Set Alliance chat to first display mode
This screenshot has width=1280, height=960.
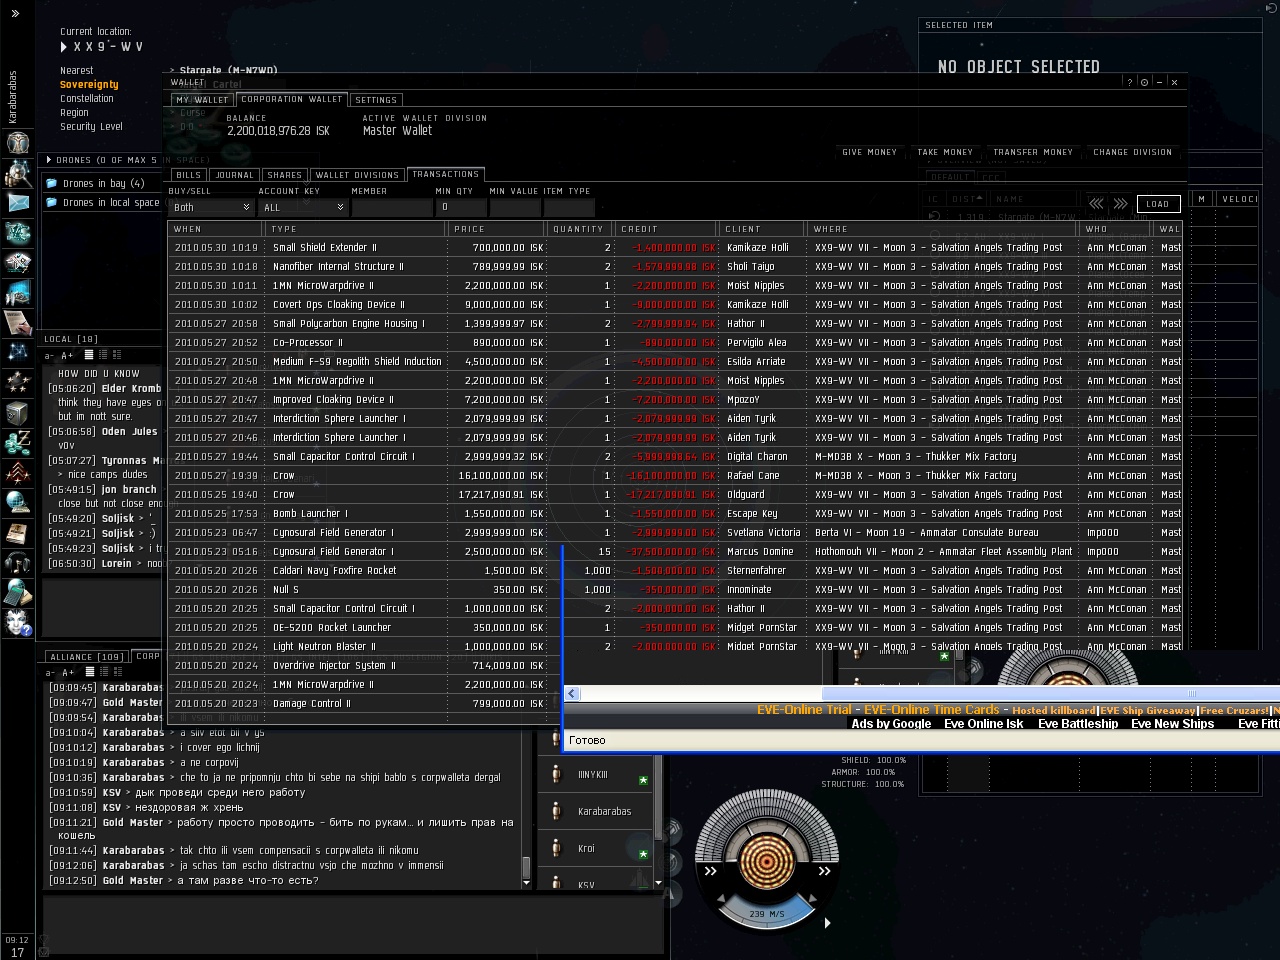(x=89, y=672)
